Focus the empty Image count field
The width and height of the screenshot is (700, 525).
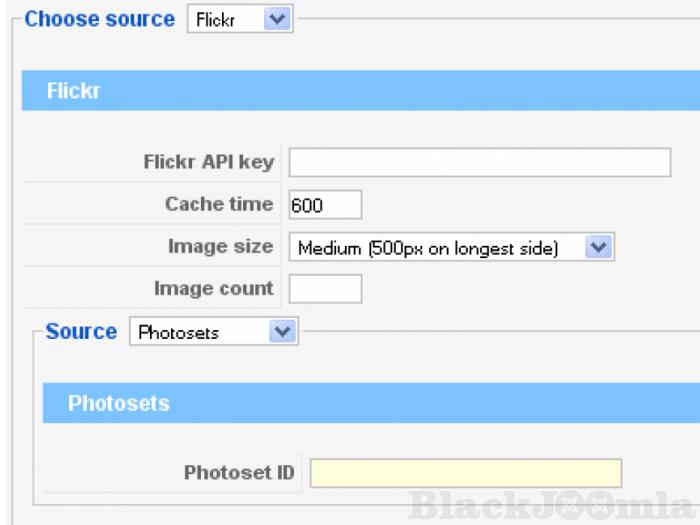pyautogui.click(x=325, y=289)
